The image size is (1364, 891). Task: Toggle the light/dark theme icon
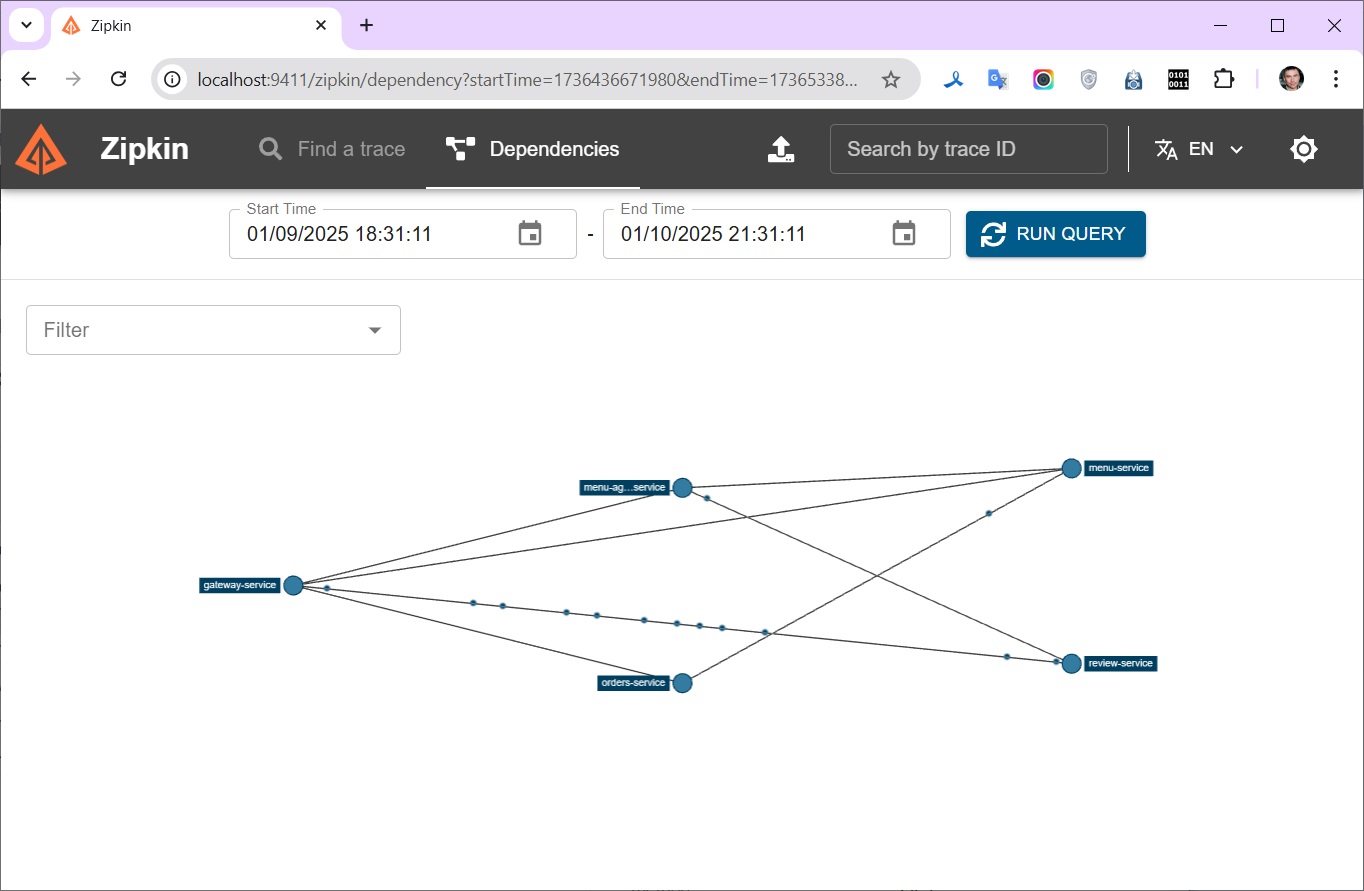click(x=1303, y=149)
